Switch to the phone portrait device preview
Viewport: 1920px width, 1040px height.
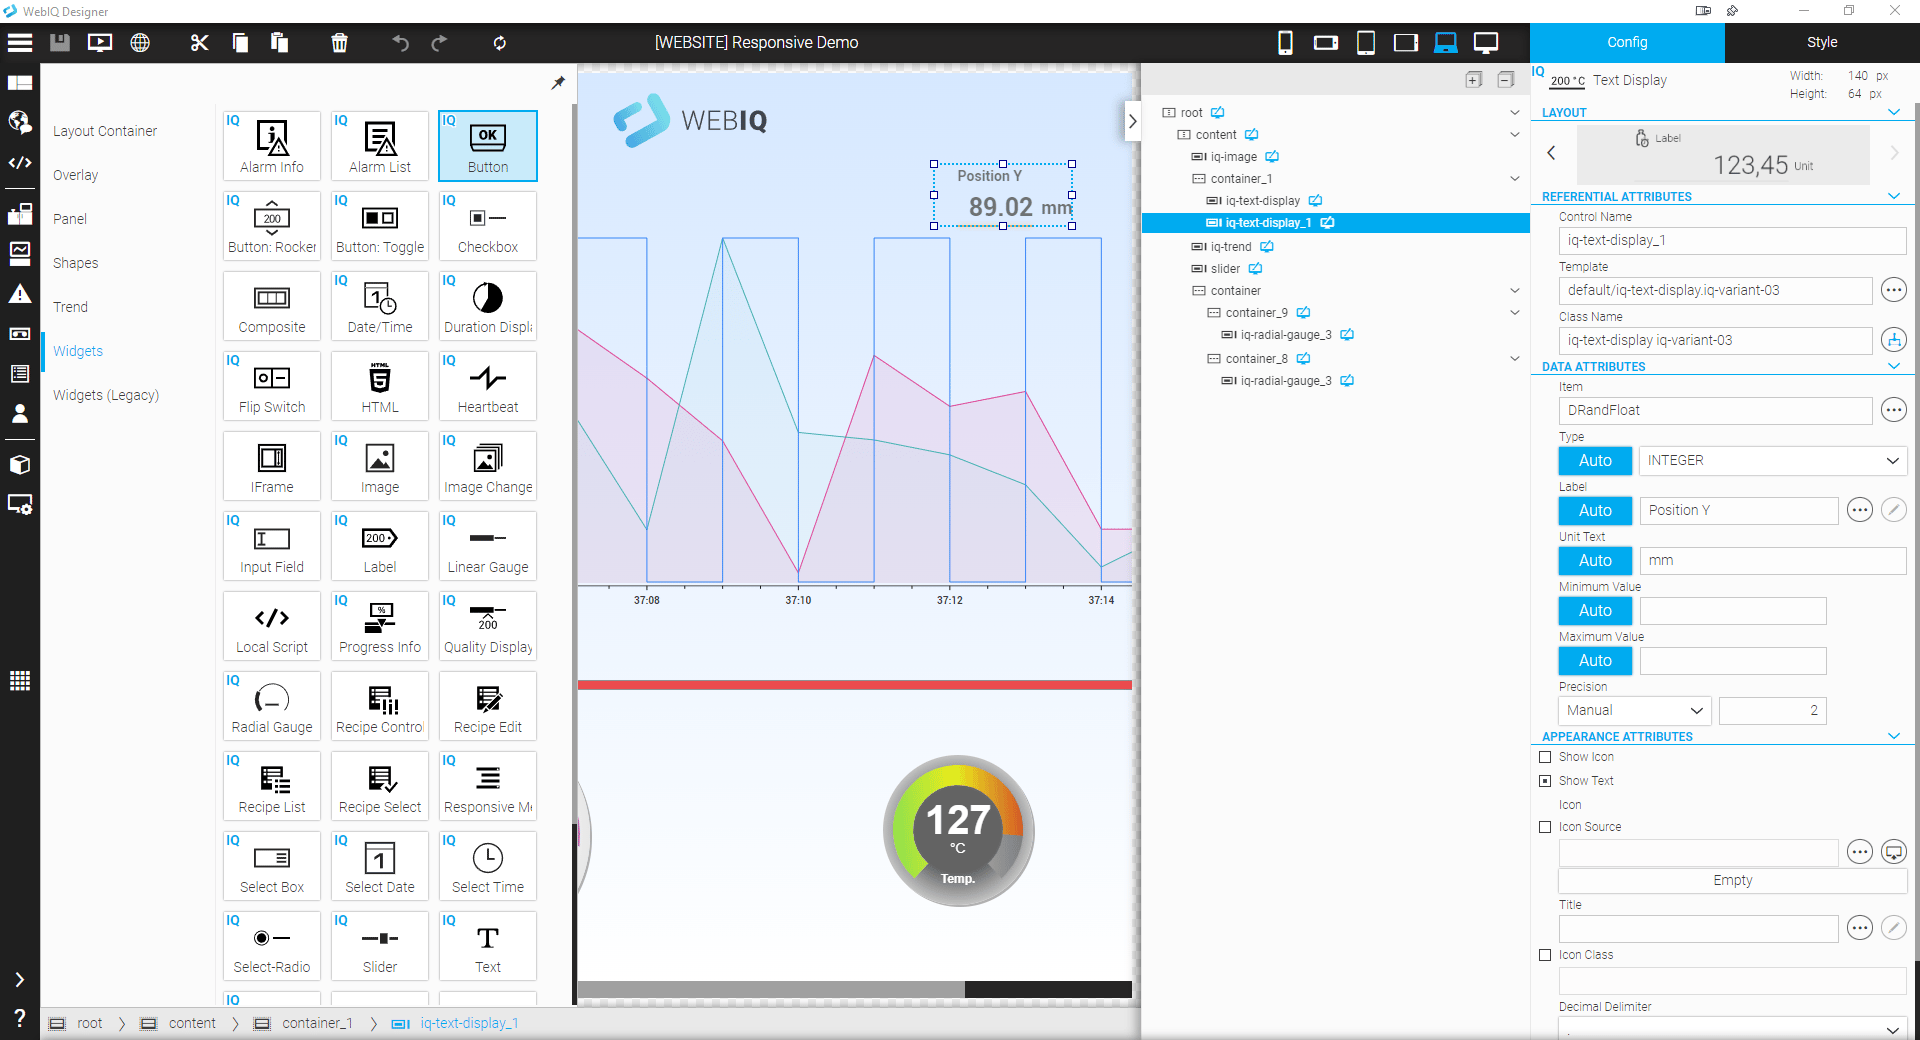[x=1285, y=42]
